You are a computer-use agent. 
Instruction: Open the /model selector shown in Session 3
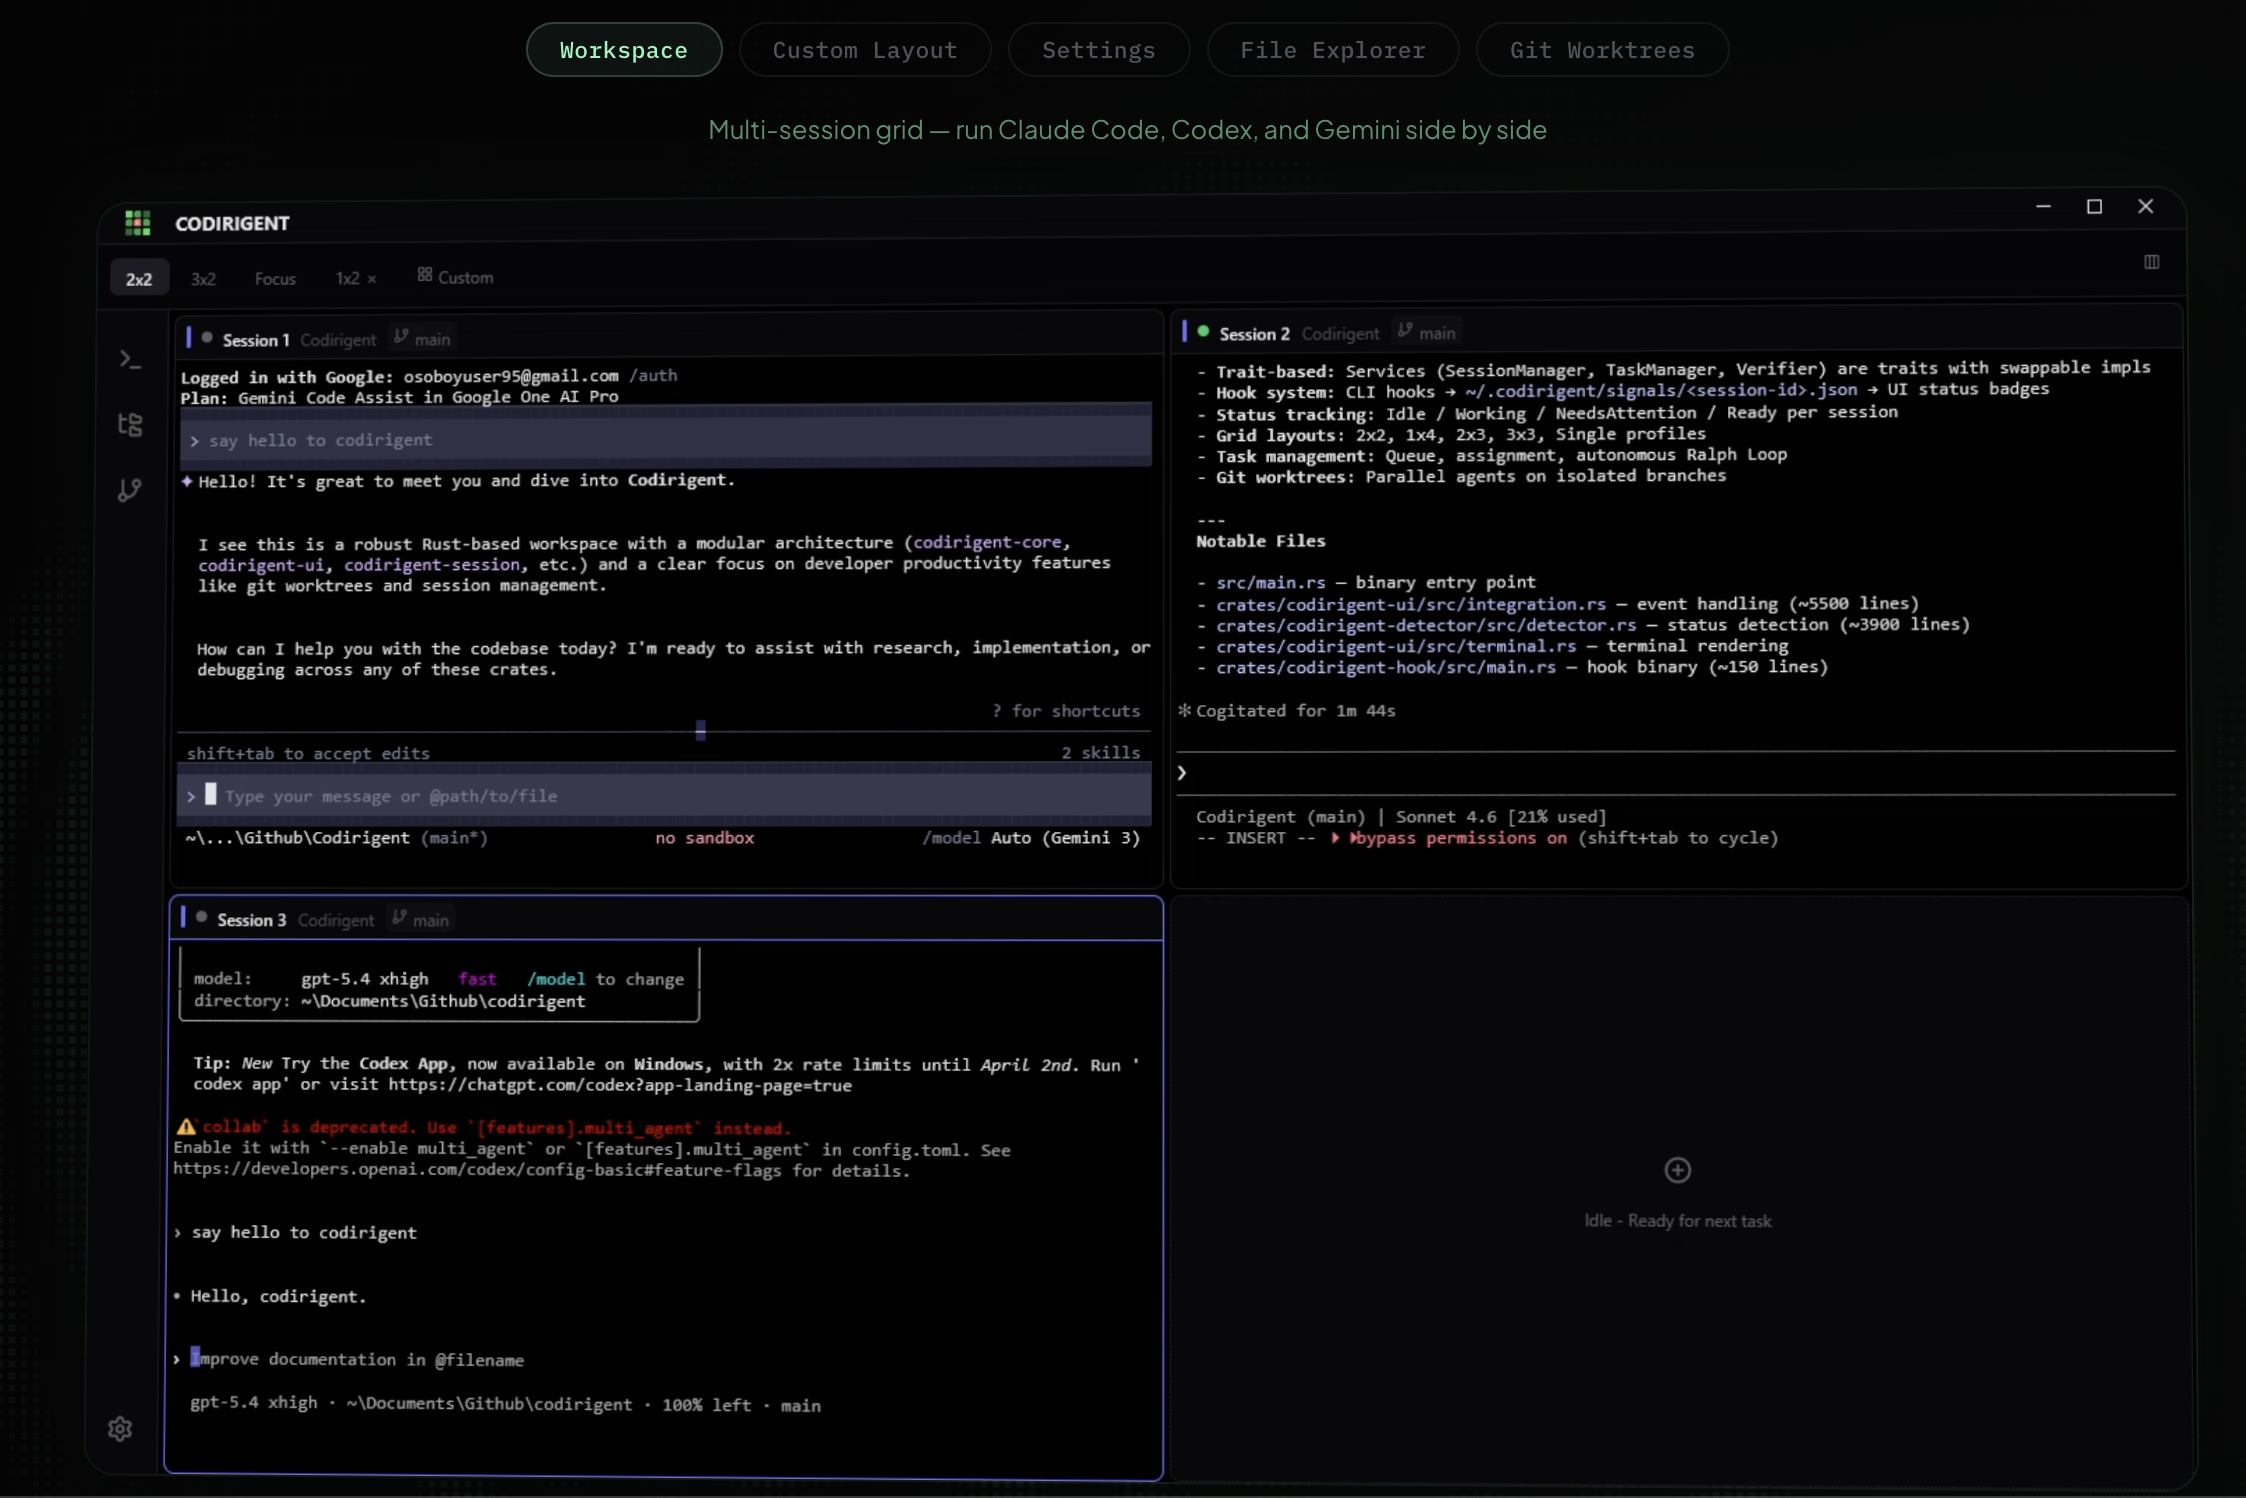[x=557, y=979]
